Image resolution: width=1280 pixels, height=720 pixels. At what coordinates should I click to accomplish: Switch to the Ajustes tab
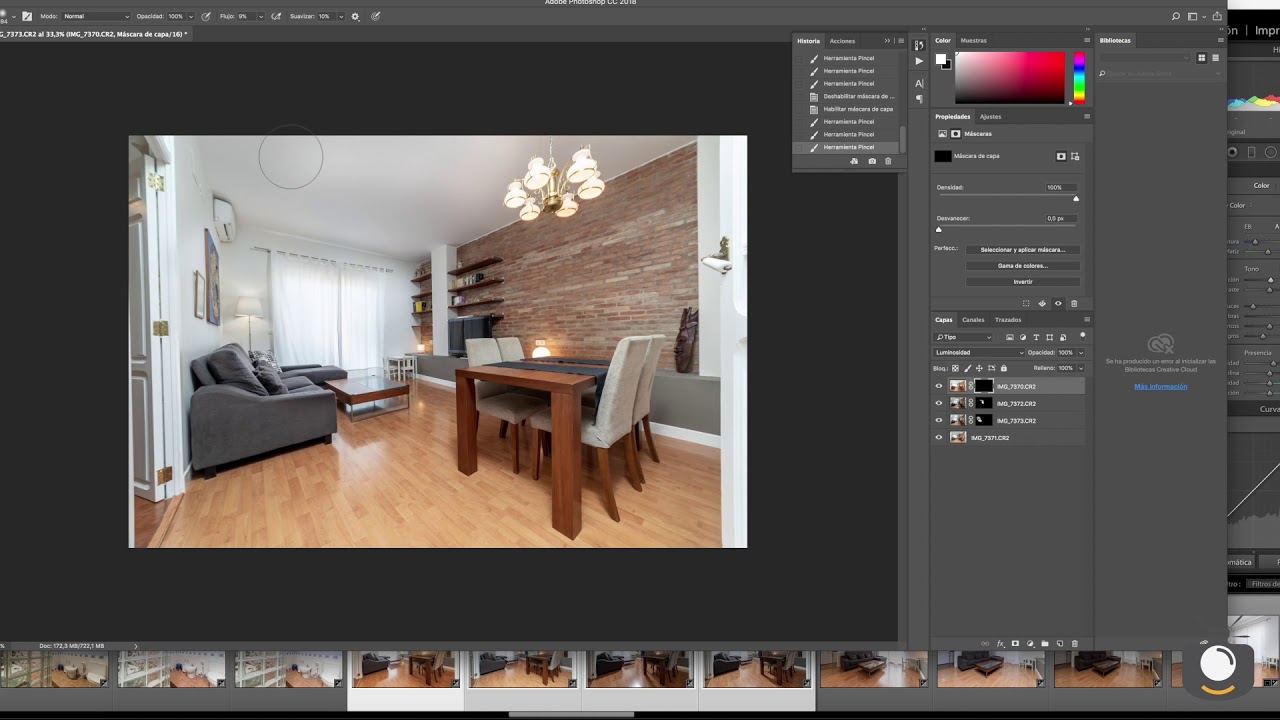tap(990, 117)
